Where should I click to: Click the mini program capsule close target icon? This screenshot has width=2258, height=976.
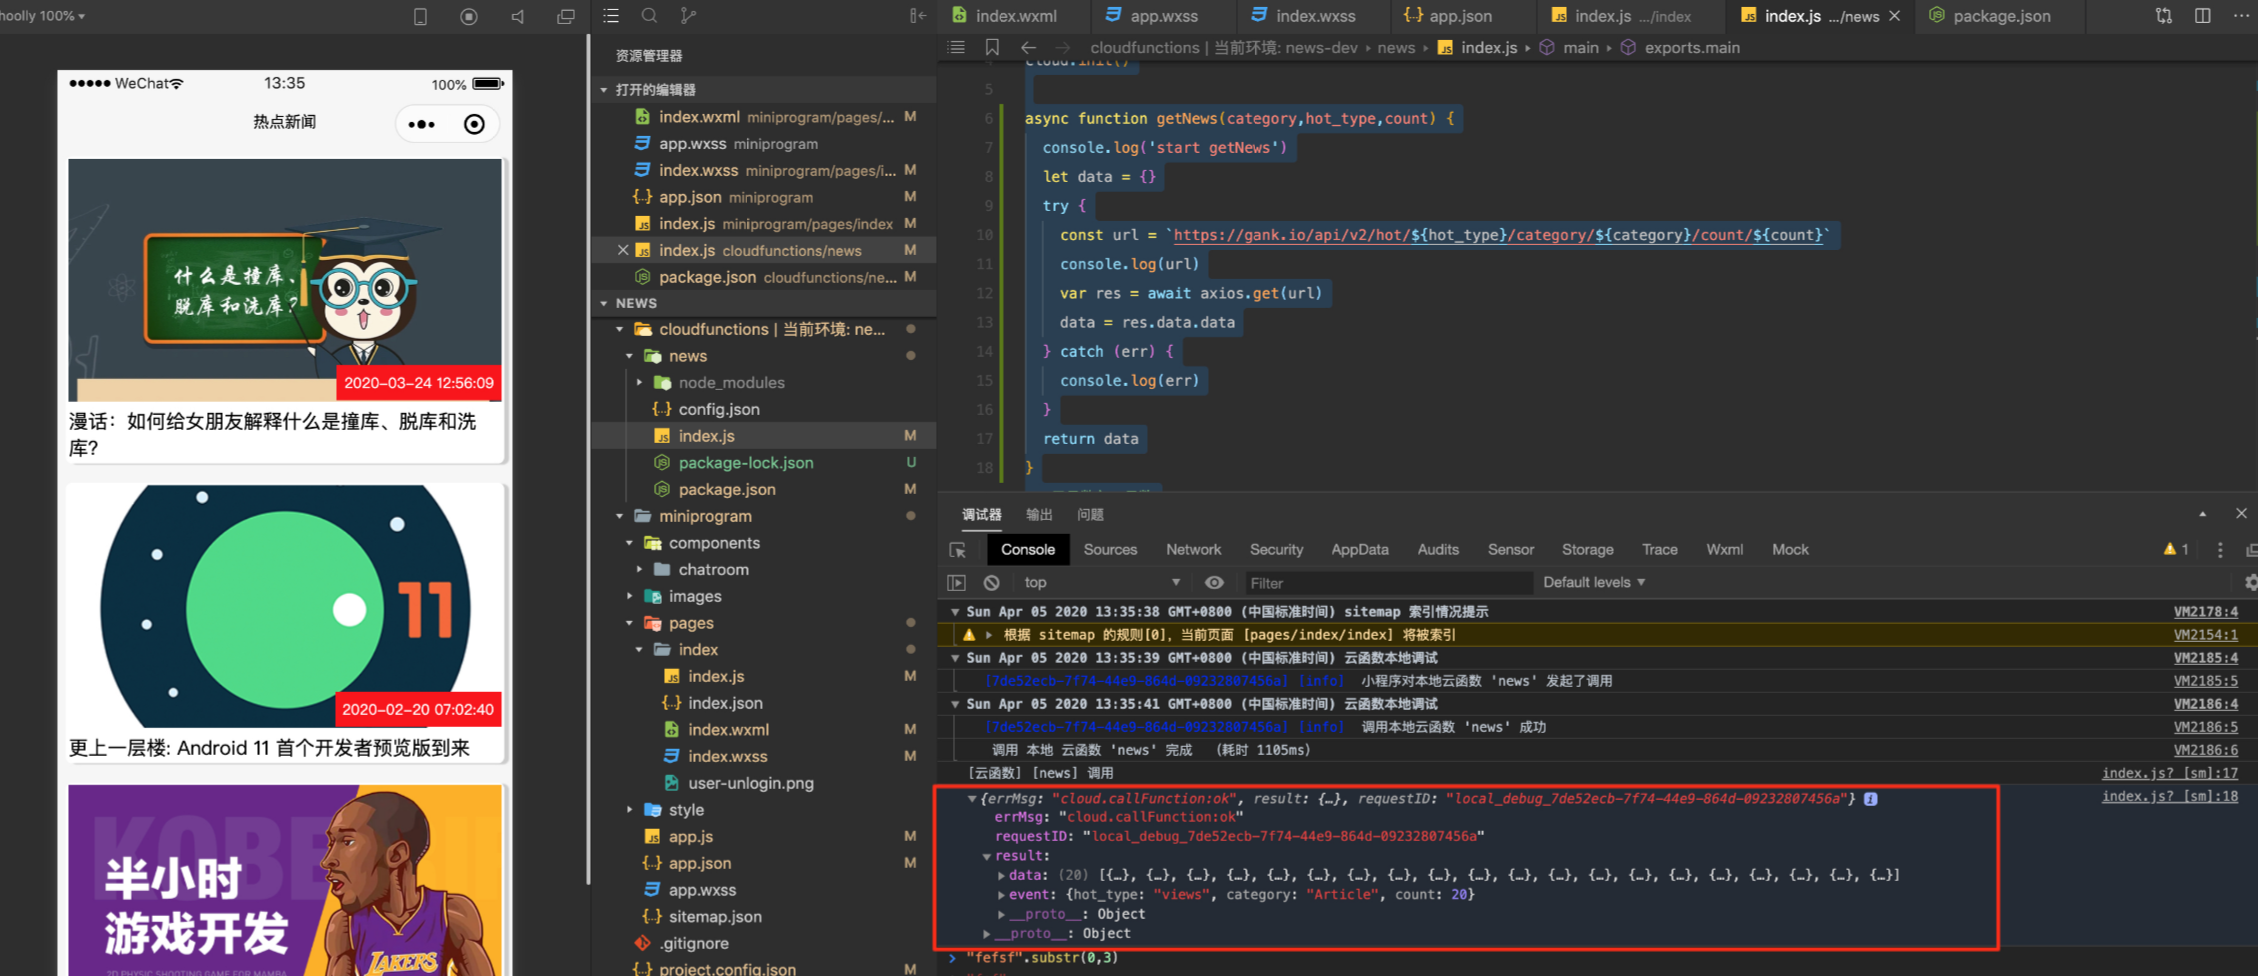point(474,124)
